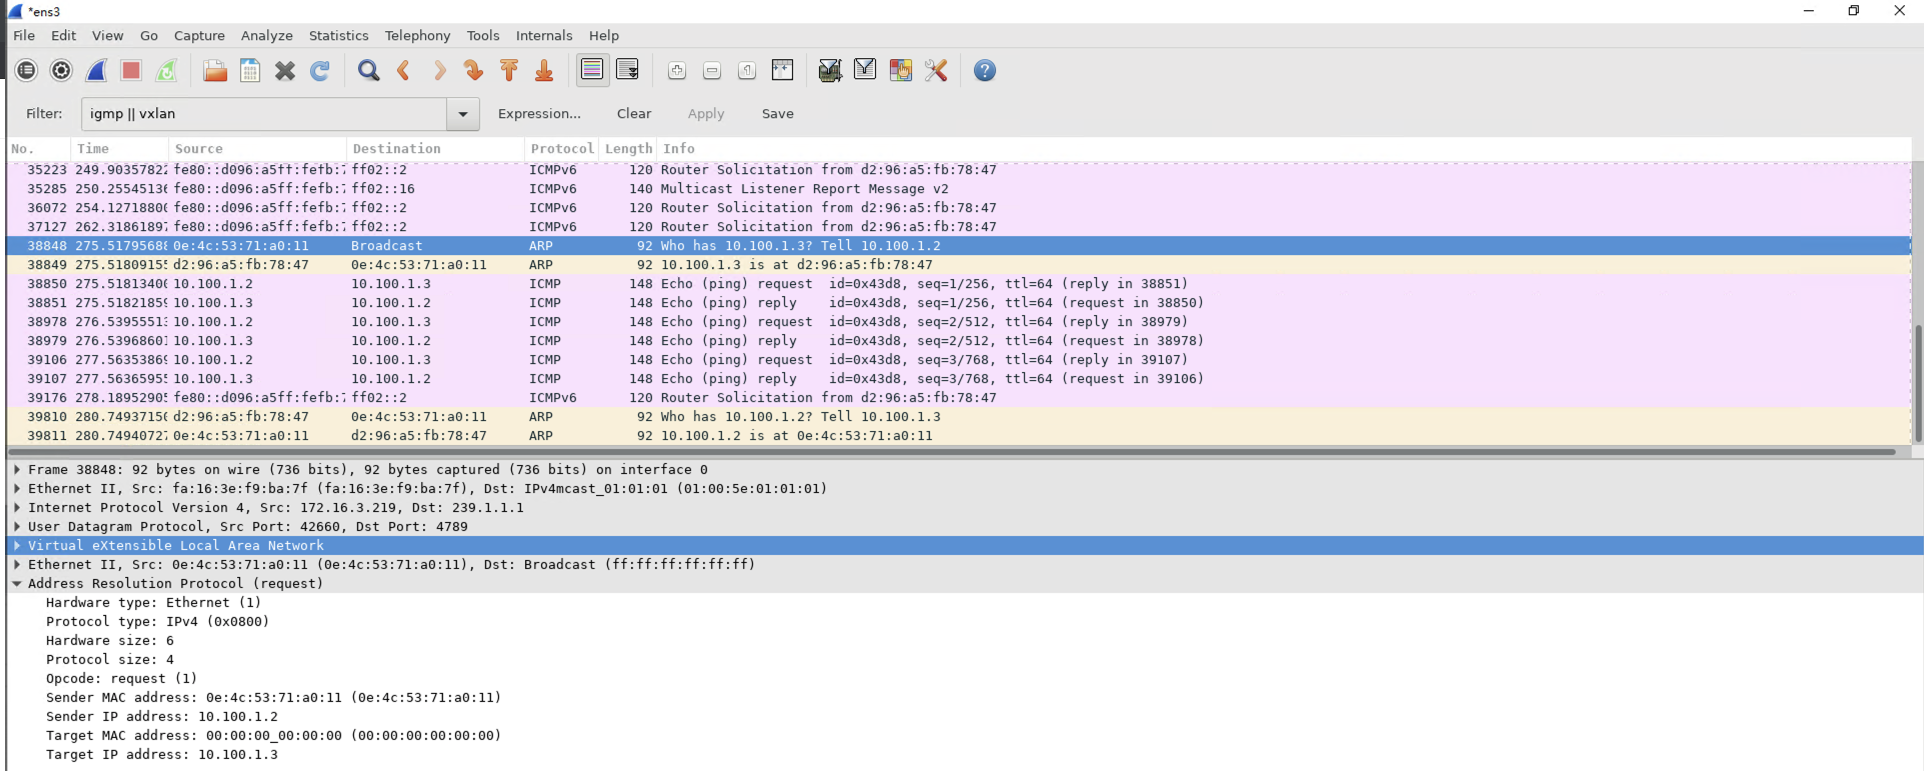Go to packet number icon
This screenshot has width=1924, height=771.
tap(474, 70)
